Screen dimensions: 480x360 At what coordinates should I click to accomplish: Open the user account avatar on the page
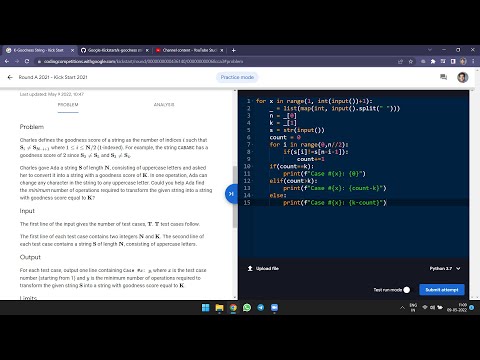(x=463, y=77)
